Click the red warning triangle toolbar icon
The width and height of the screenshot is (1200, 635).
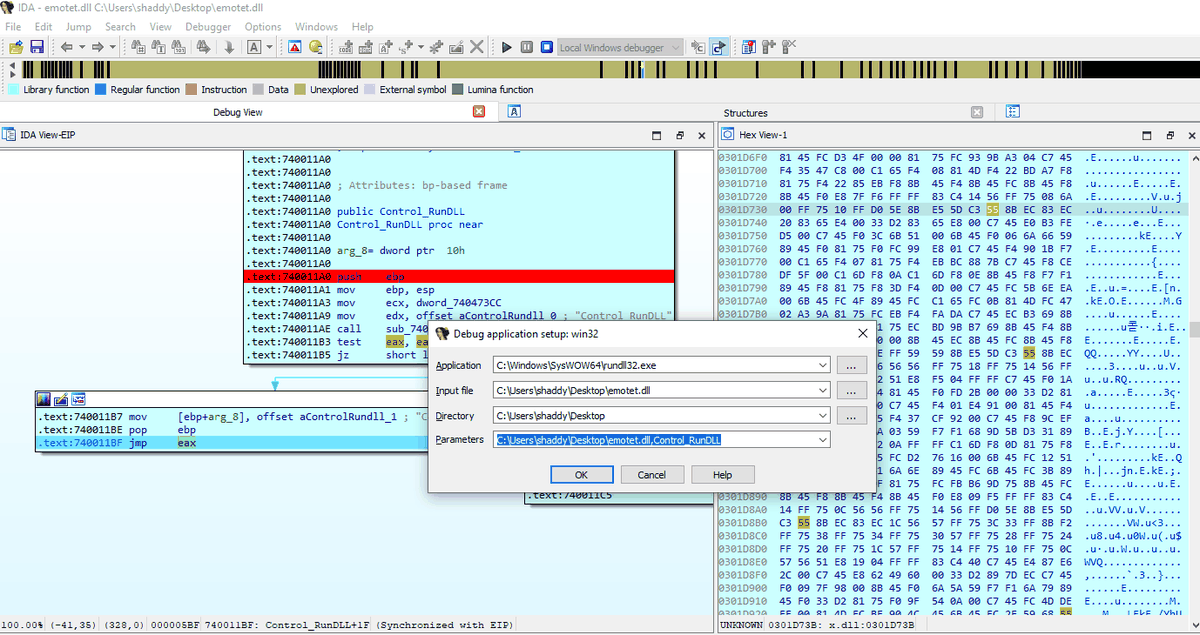point(295,47)
